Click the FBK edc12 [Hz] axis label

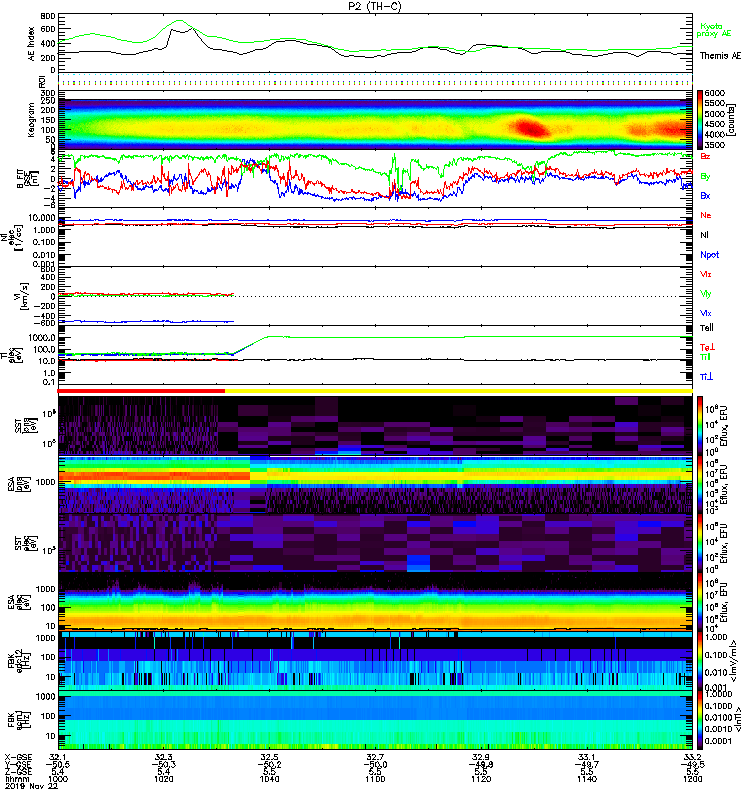pos(18,661)
